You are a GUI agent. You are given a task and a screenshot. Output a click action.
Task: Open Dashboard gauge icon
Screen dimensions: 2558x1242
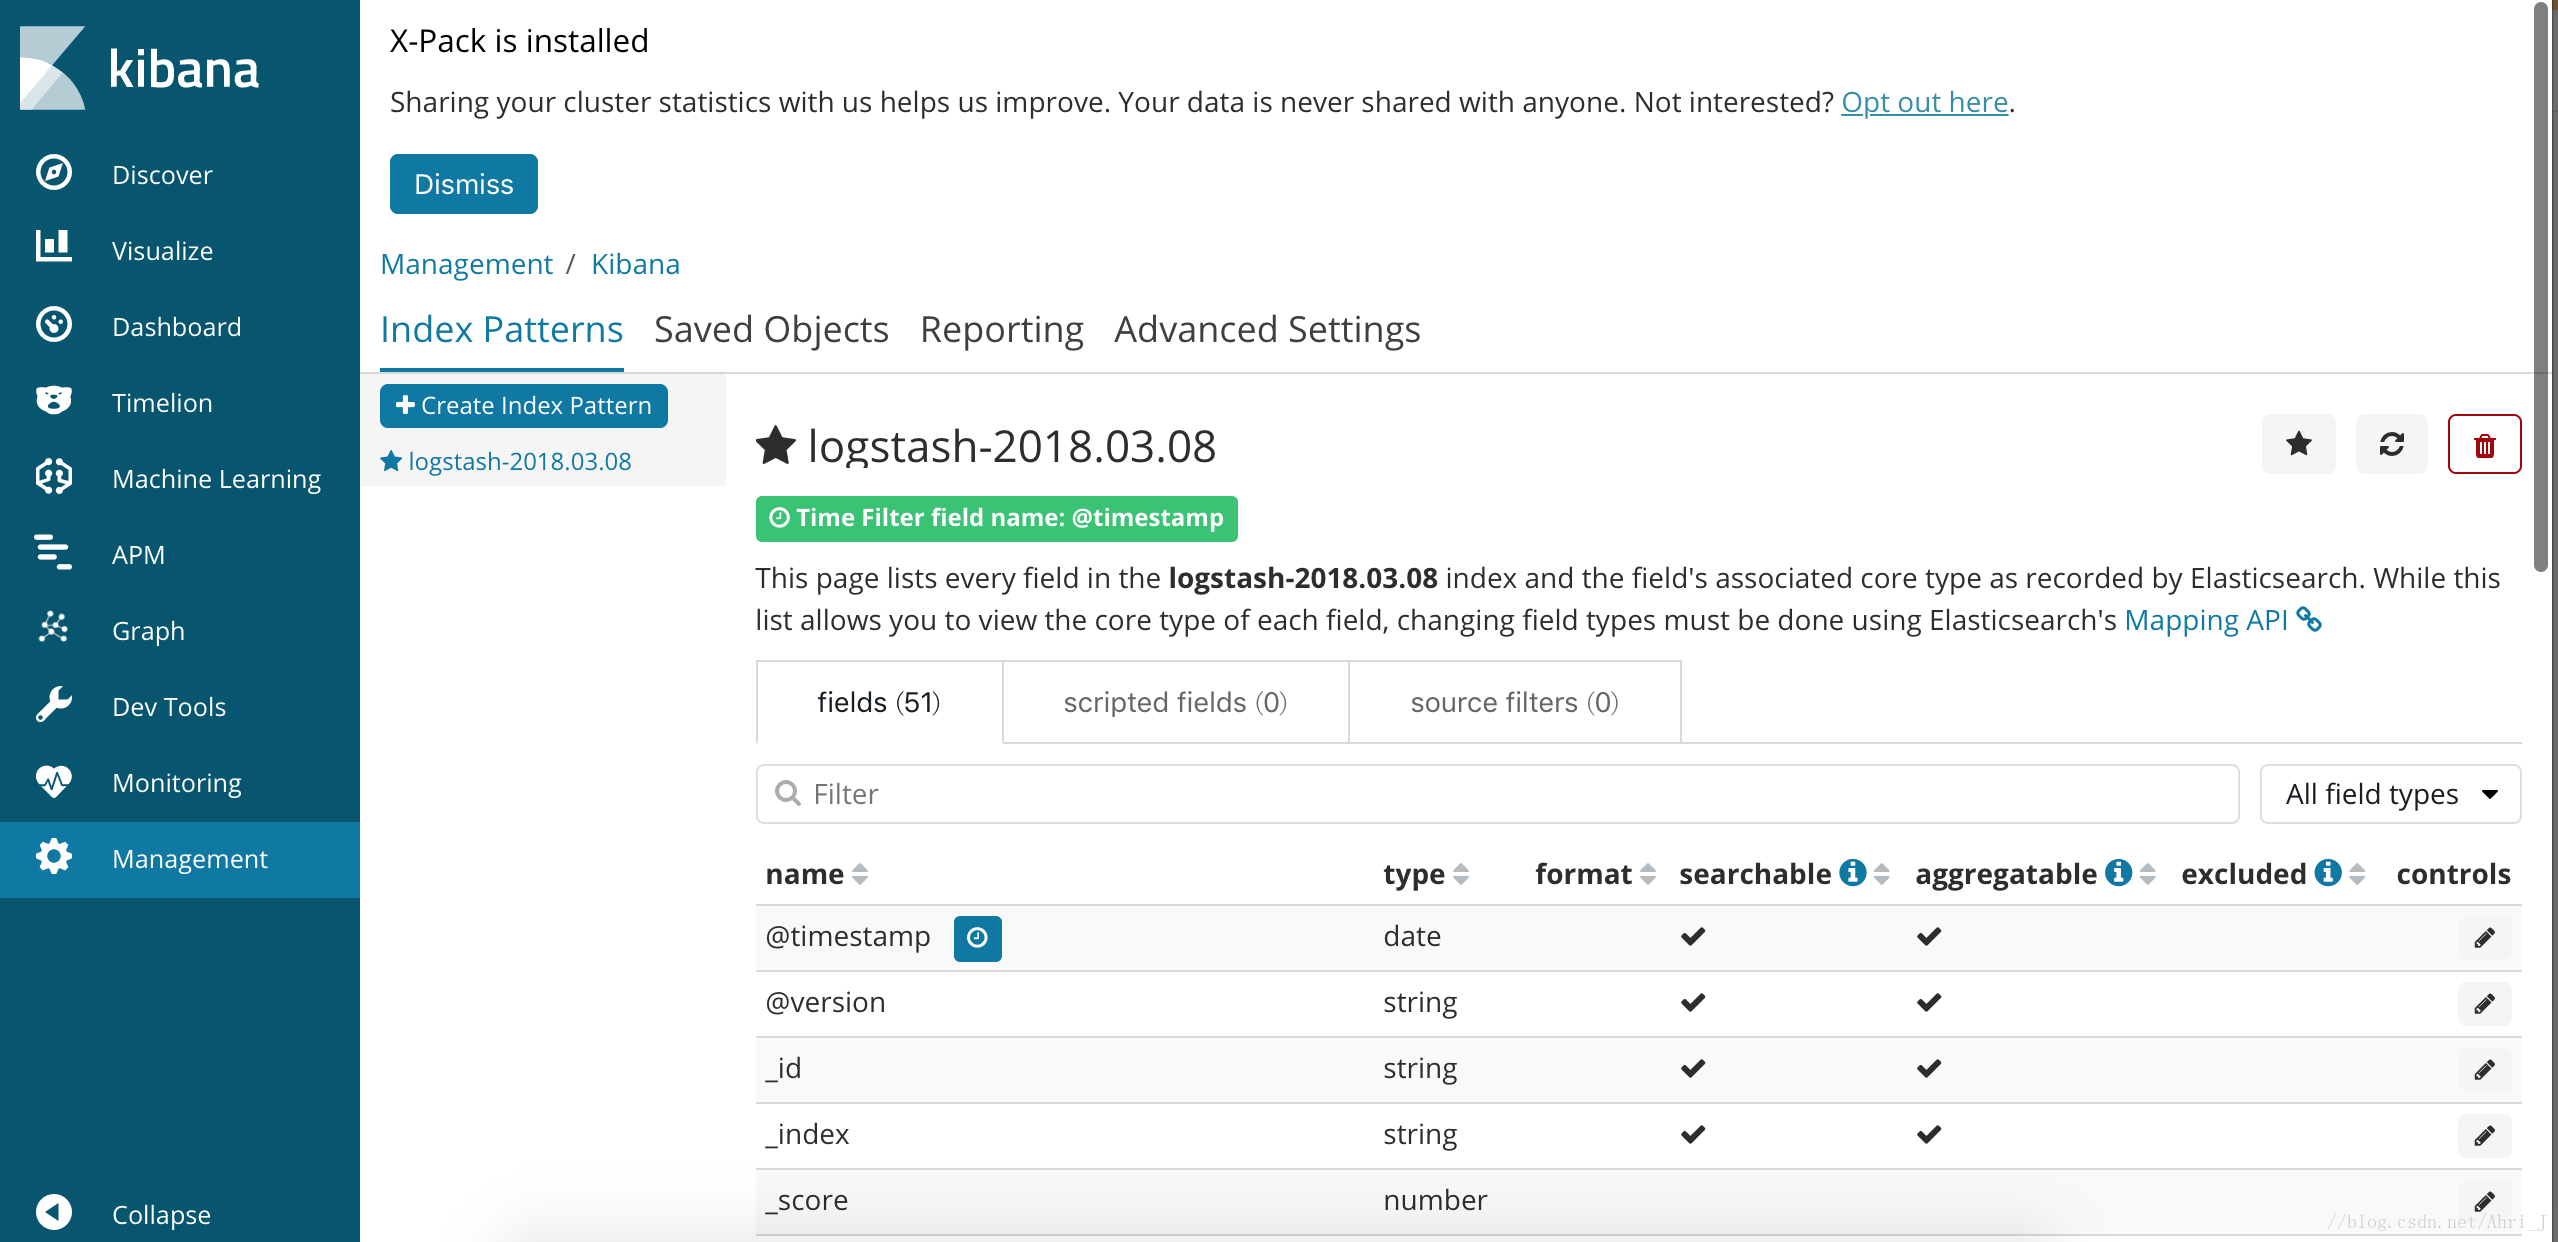coord(54,325)
